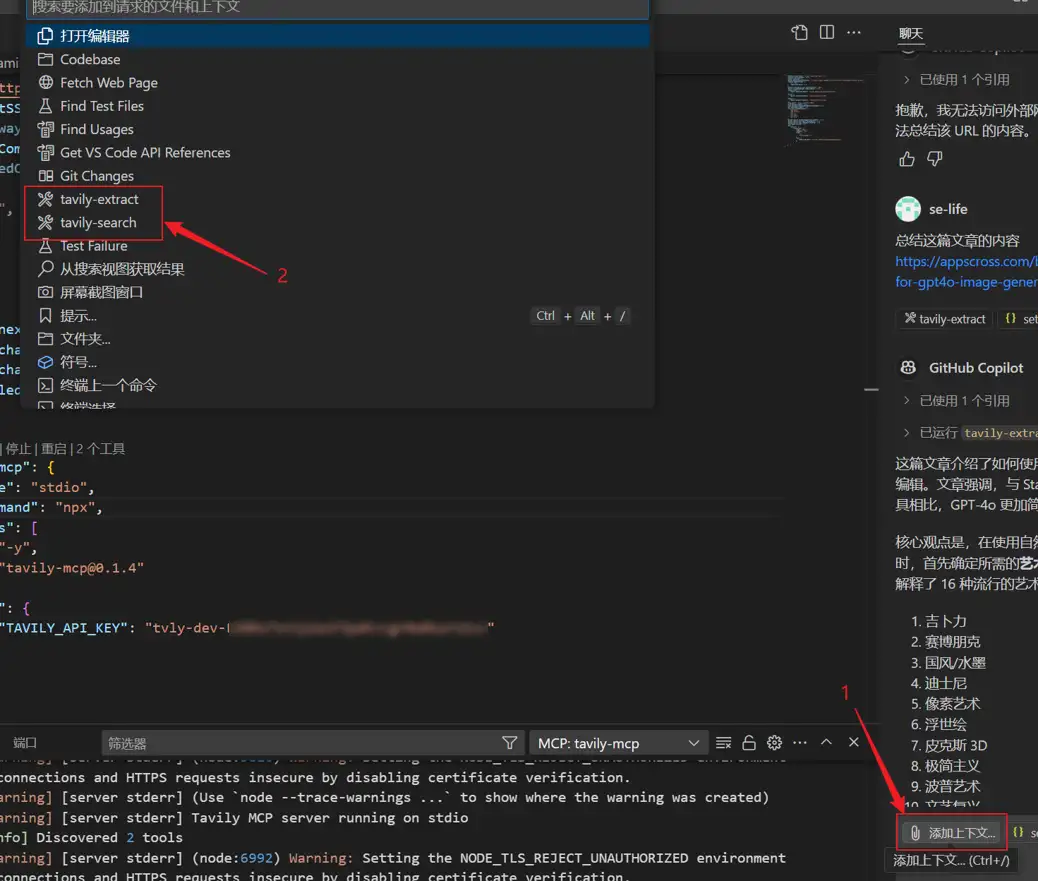Expand the 已运行 tavily-extract entry

tap(960, 432)
